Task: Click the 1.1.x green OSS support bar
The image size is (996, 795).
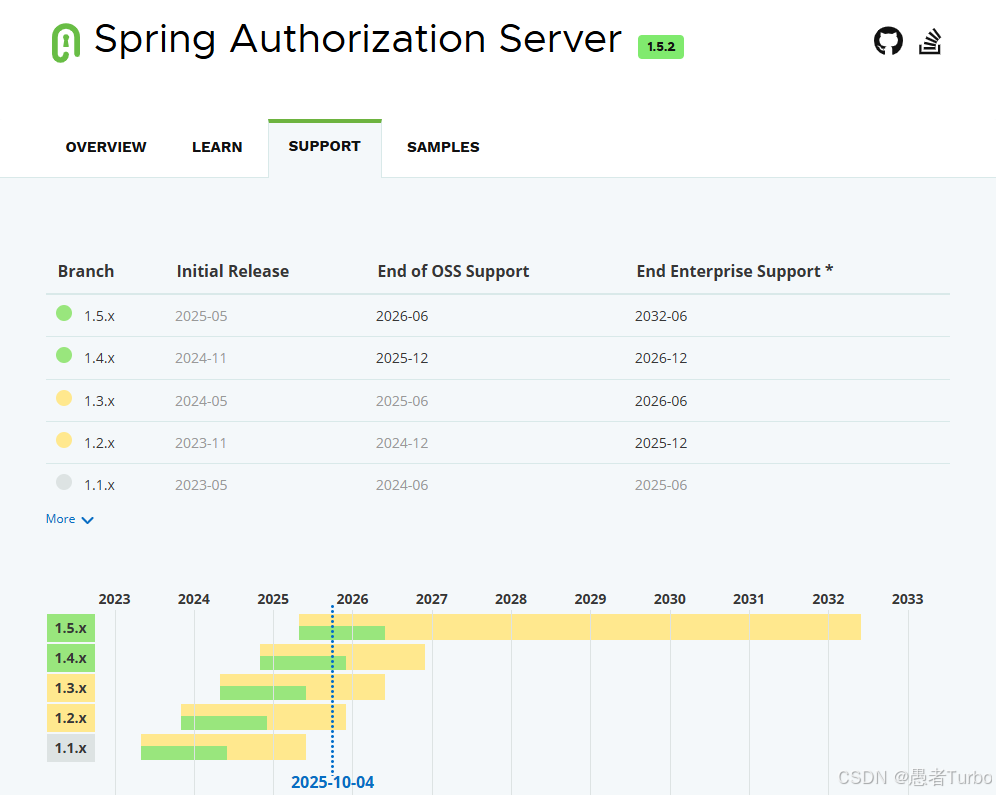Action: click(x=184, y=753)
